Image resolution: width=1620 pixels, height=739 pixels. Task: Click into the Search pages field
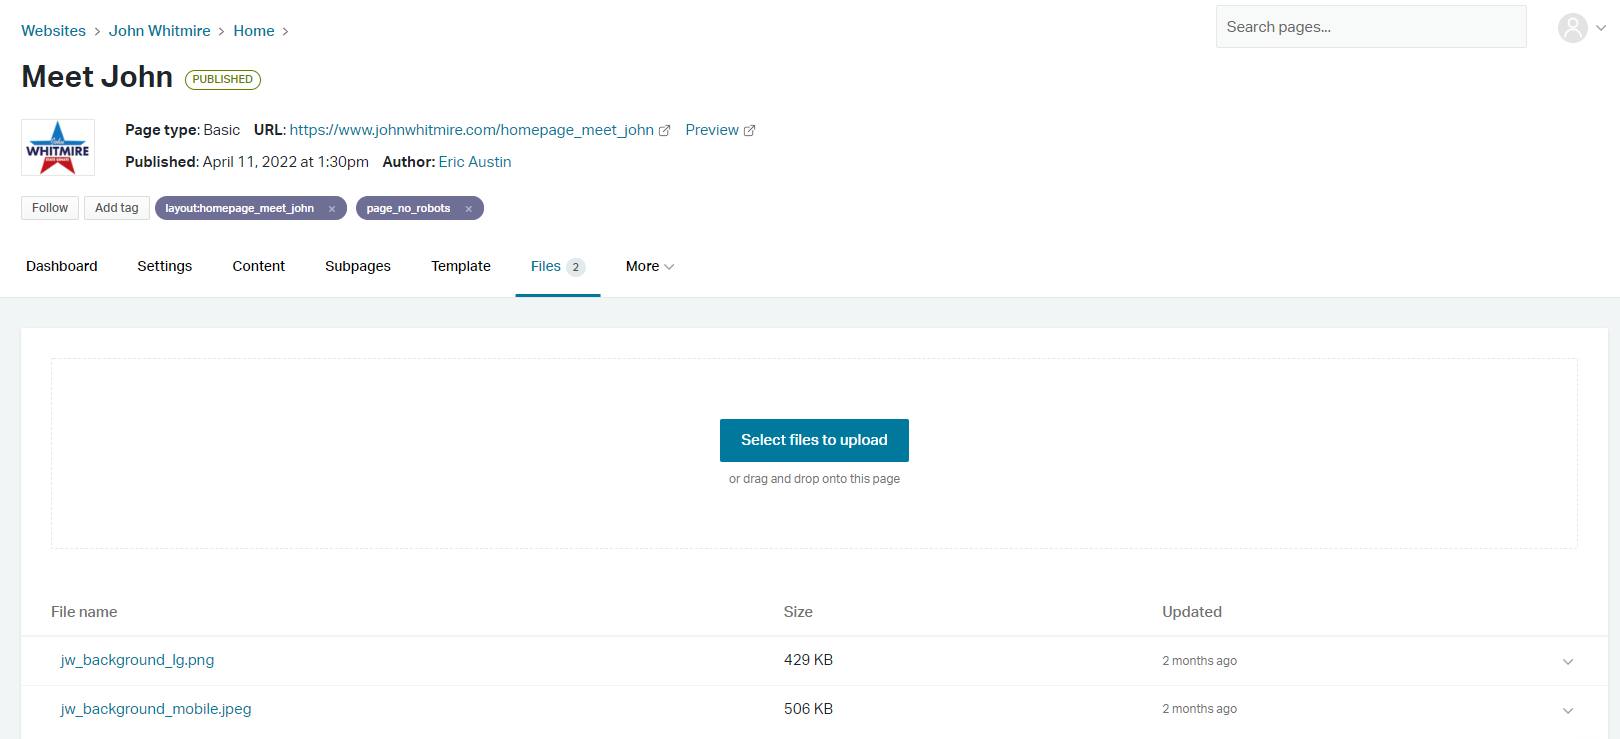(x=1370, y=27)
